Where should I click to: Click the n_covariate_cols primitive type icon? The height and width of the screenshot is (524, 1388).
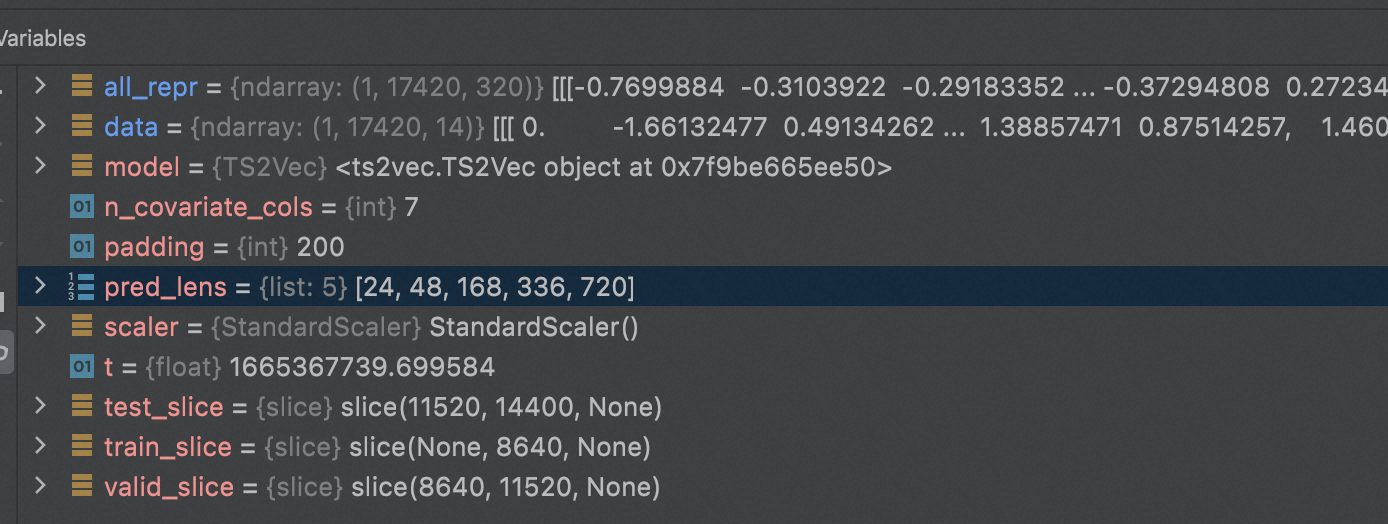[82, 207]
